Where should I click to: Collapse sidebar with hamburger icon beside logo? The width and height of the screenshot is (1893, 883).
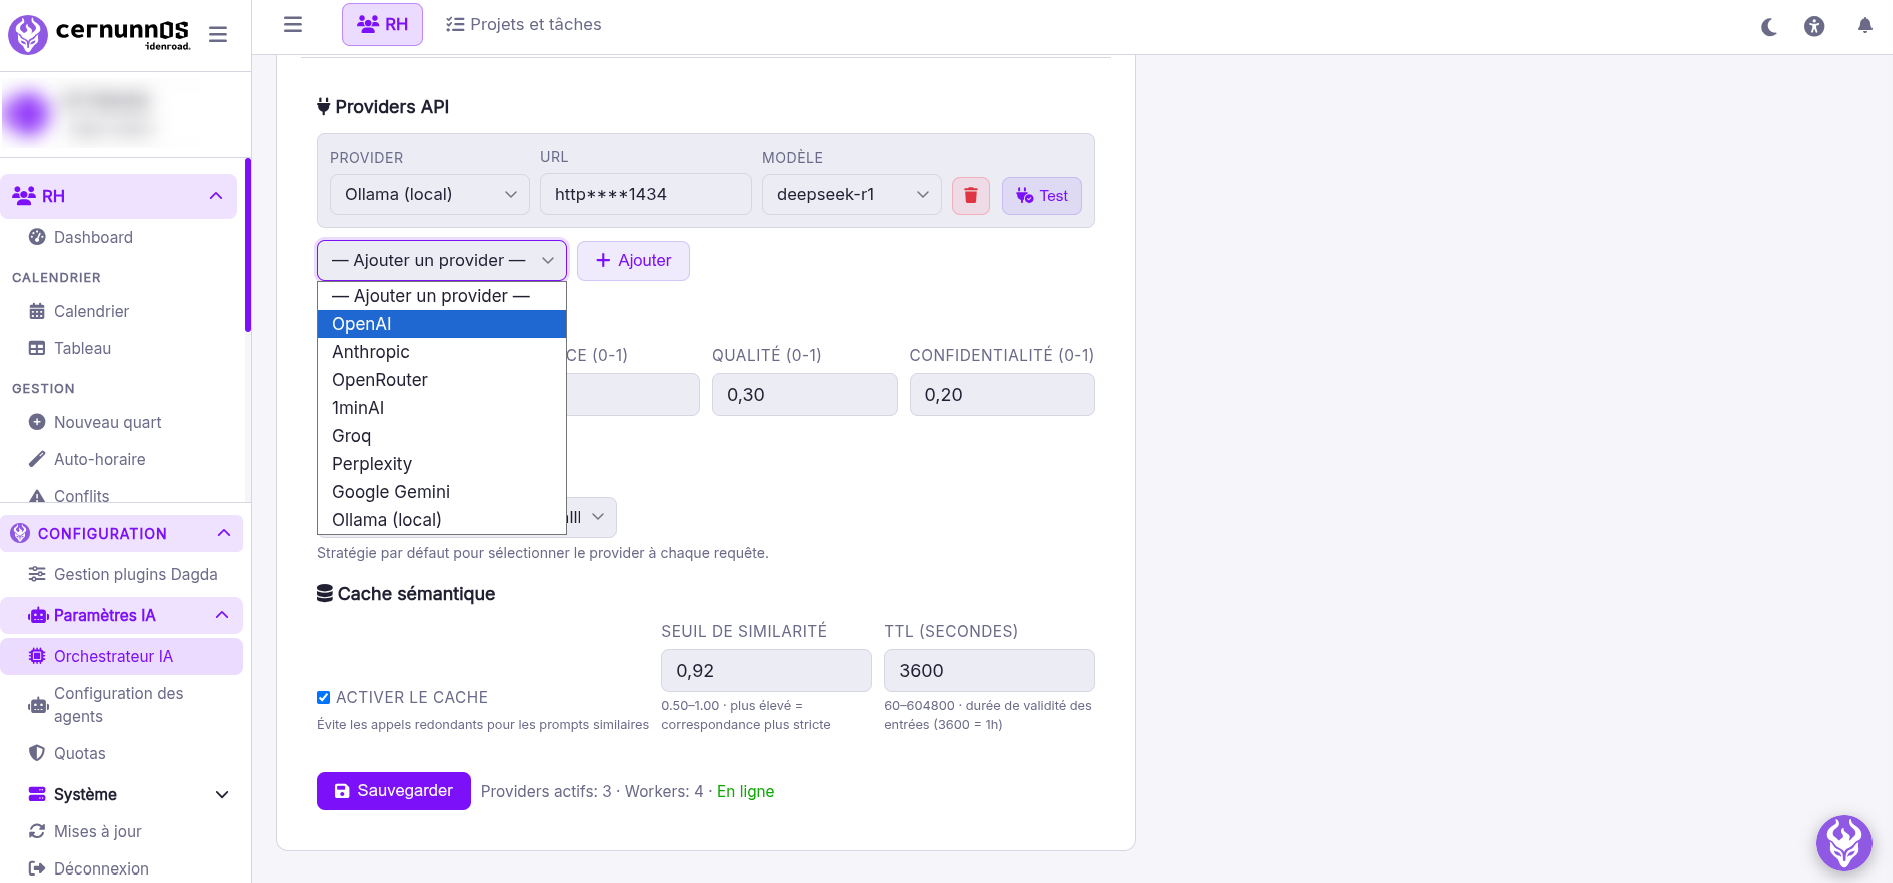click(218, 35)
